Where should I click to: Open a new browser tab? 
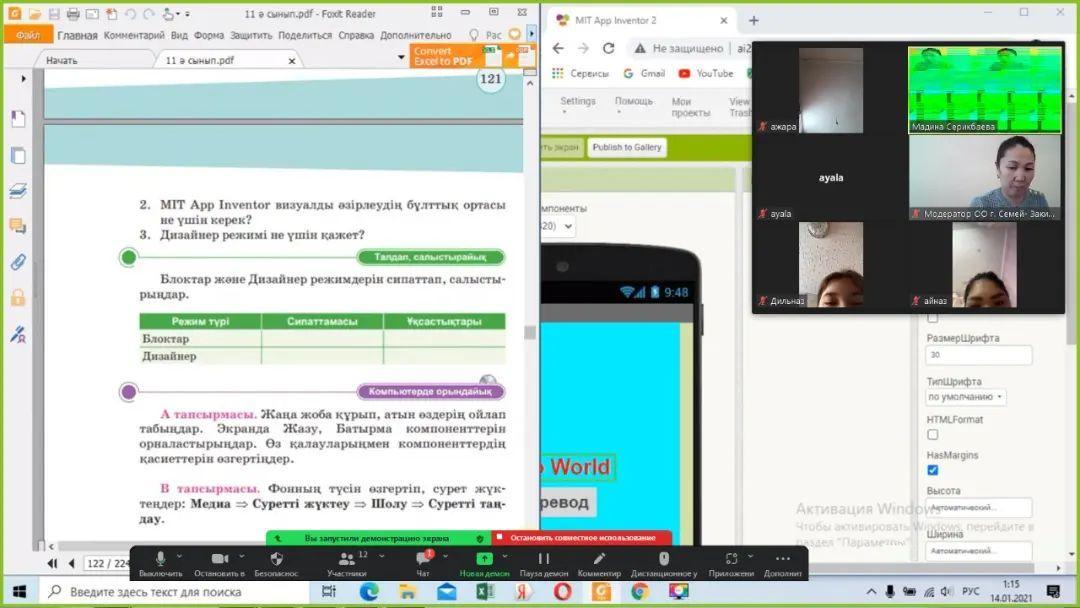pos(754,21)
